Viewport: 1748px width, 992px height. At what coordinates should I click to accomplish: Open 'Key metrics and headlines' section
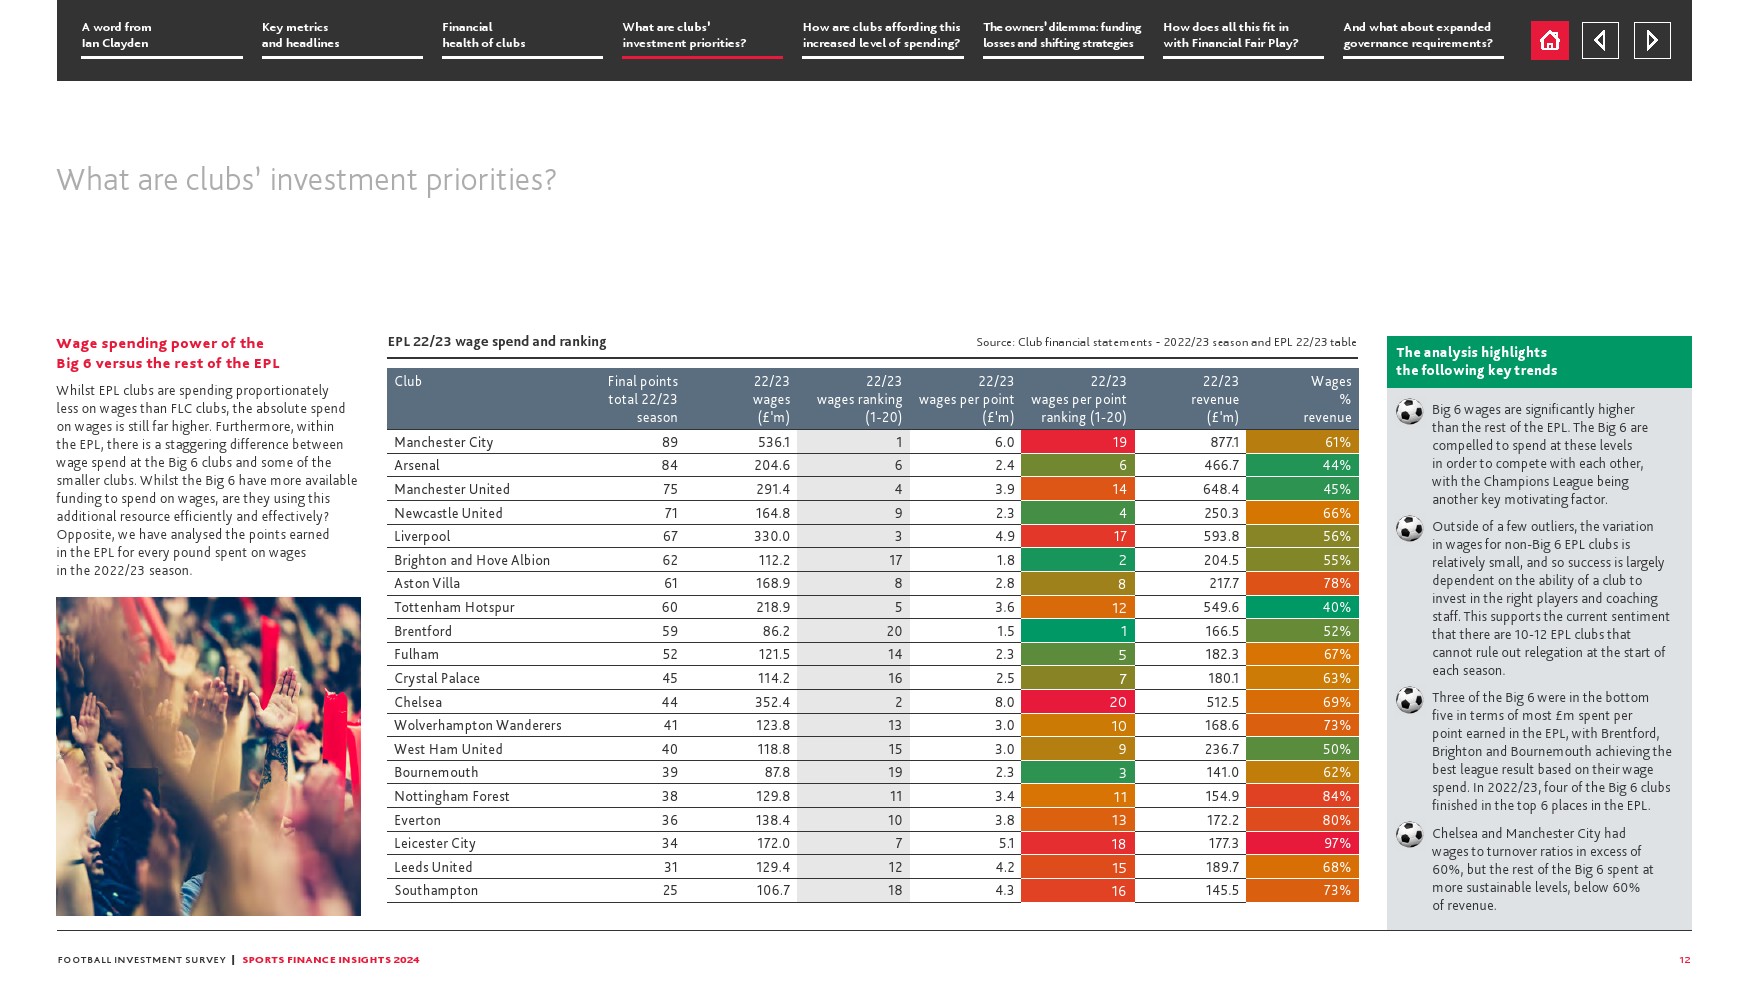point(341,36)
